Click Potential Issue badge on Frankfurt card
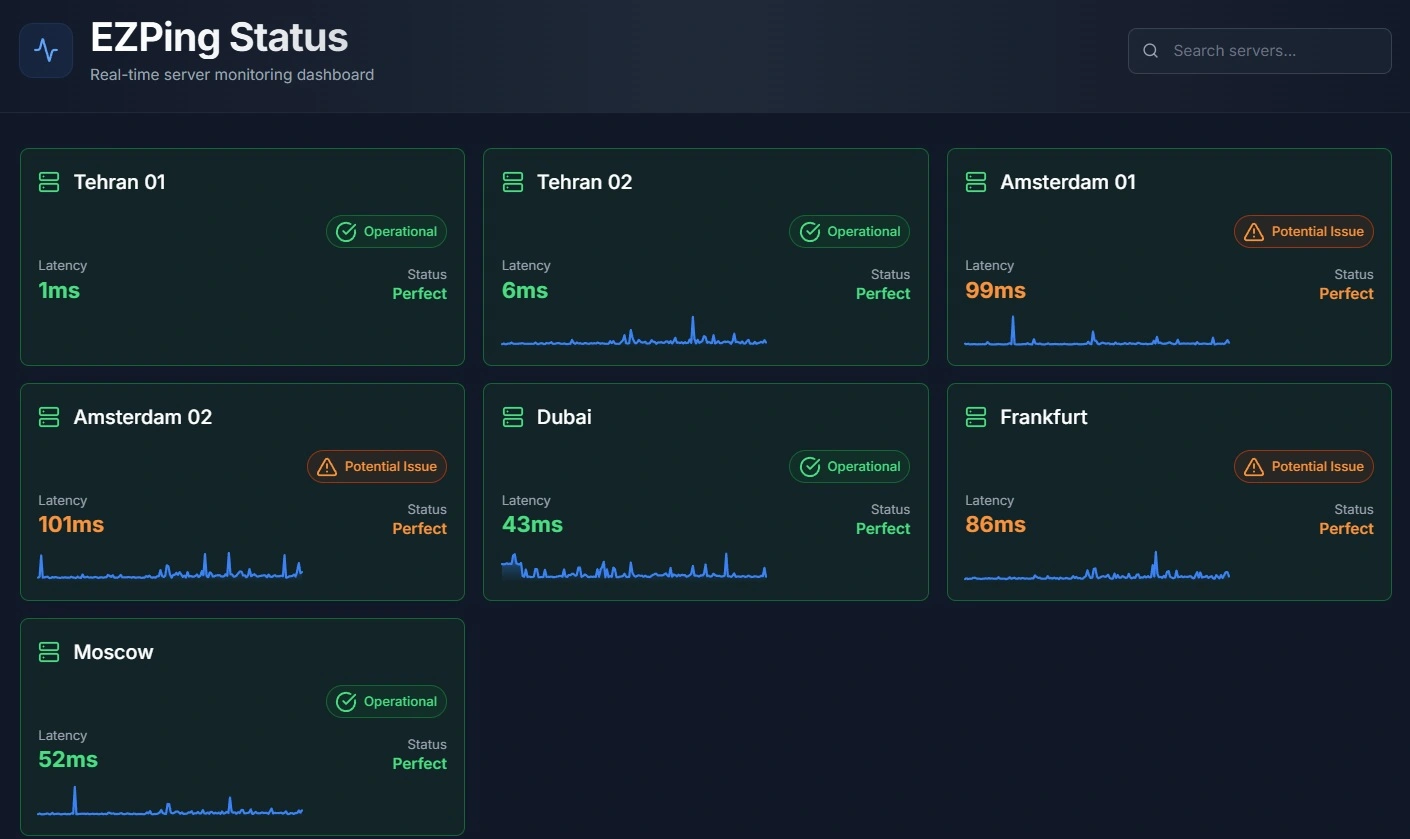This screenshot has width=1410, height=839. coord(1304,467)
